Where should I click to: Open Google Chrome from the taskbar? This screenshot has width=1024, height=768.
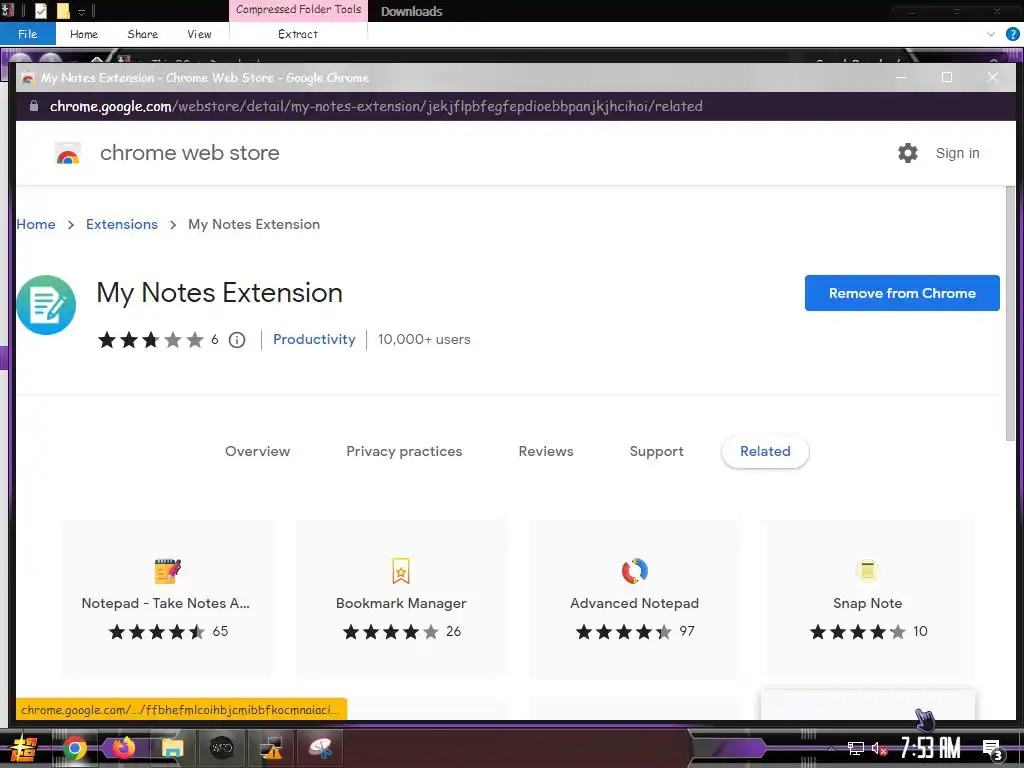(75, 748)
